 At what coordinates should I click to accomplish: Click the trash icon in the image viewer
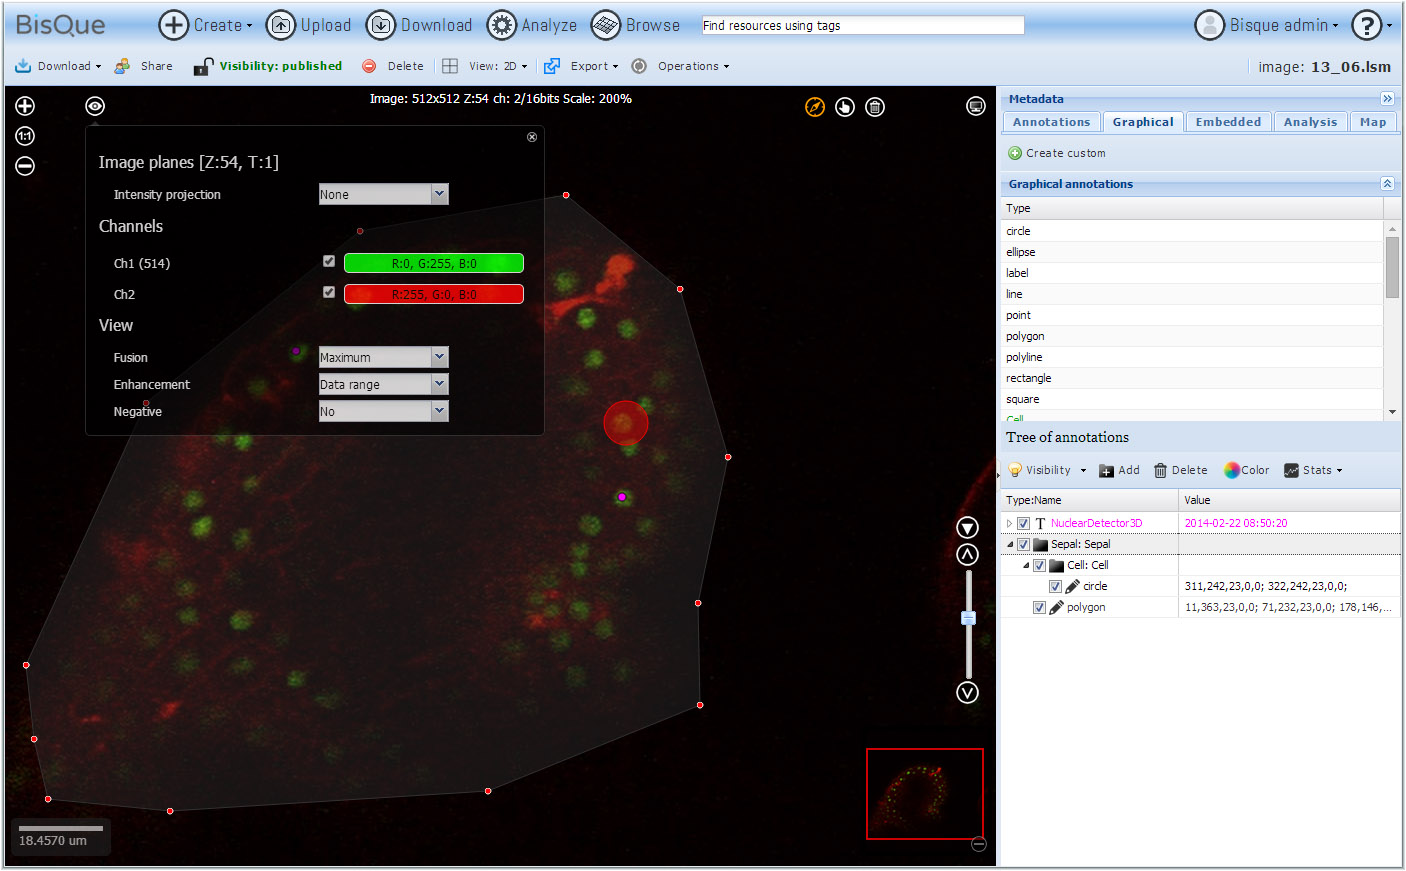[875, 107]
